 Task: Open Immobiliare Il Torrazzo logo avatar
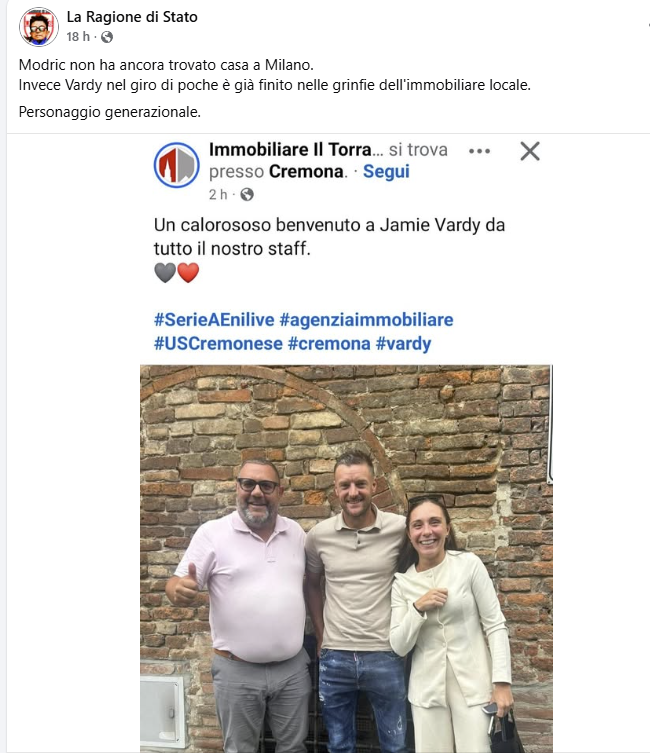click(x=176, y=165)
